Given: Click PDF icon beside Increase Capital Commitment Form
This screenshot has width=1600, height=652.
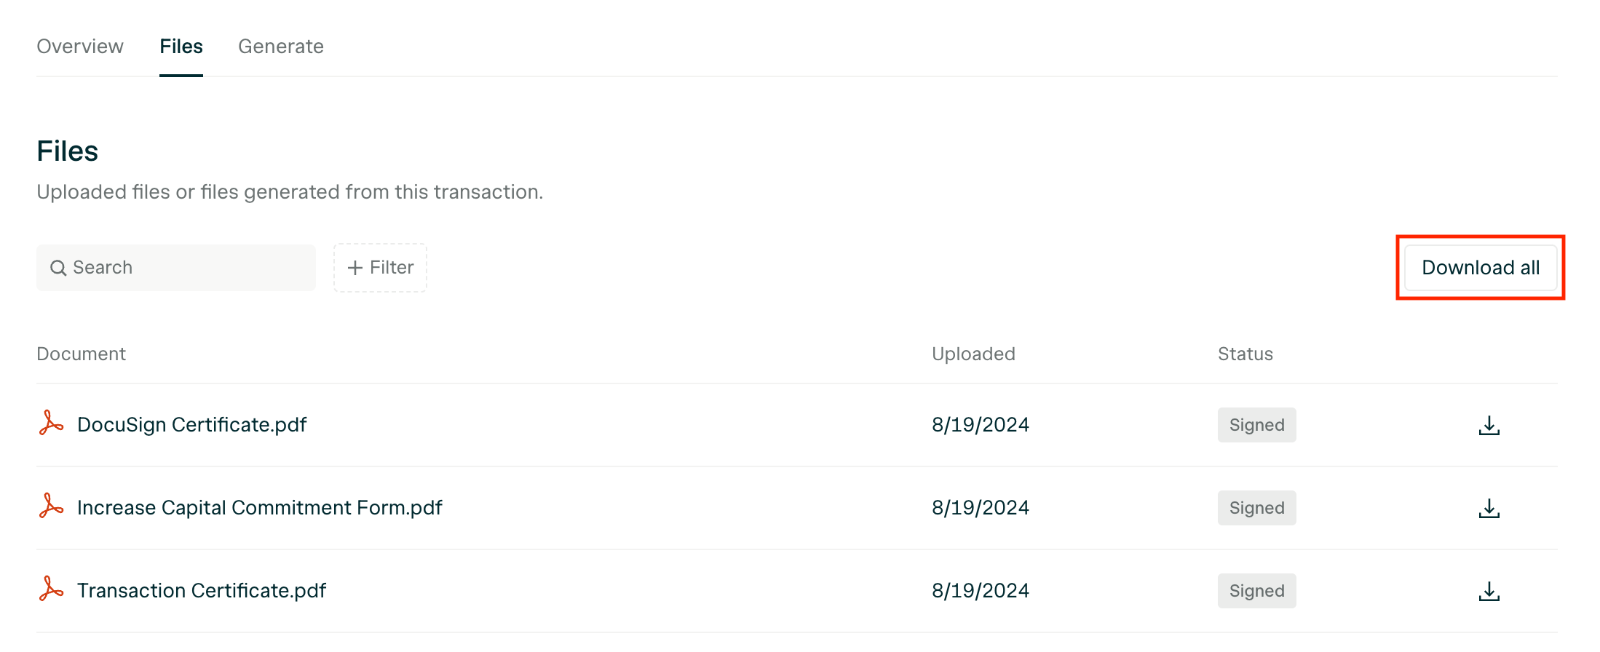Looking at the screenshot, I should [51, 507].
